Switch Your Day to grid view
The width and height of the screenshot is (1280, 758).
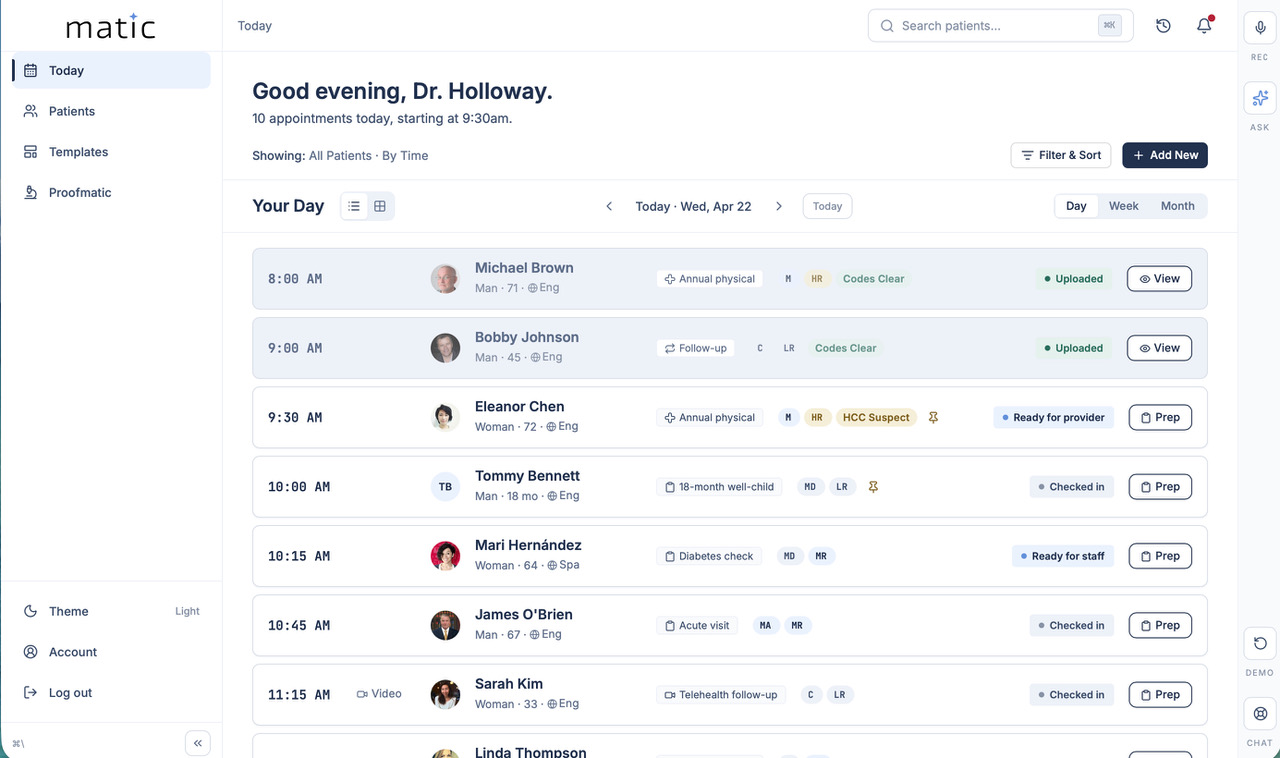380,206
